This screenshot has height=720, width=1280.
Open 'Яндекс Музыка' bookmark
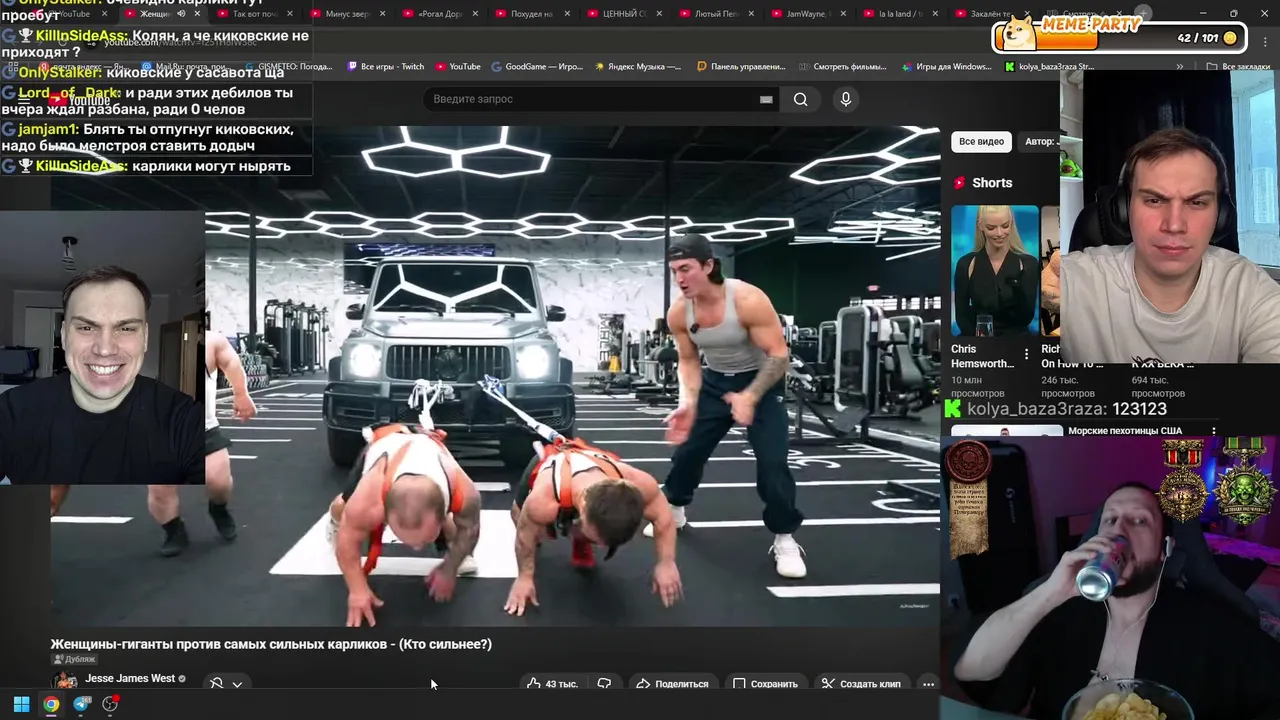click(638, 67)
